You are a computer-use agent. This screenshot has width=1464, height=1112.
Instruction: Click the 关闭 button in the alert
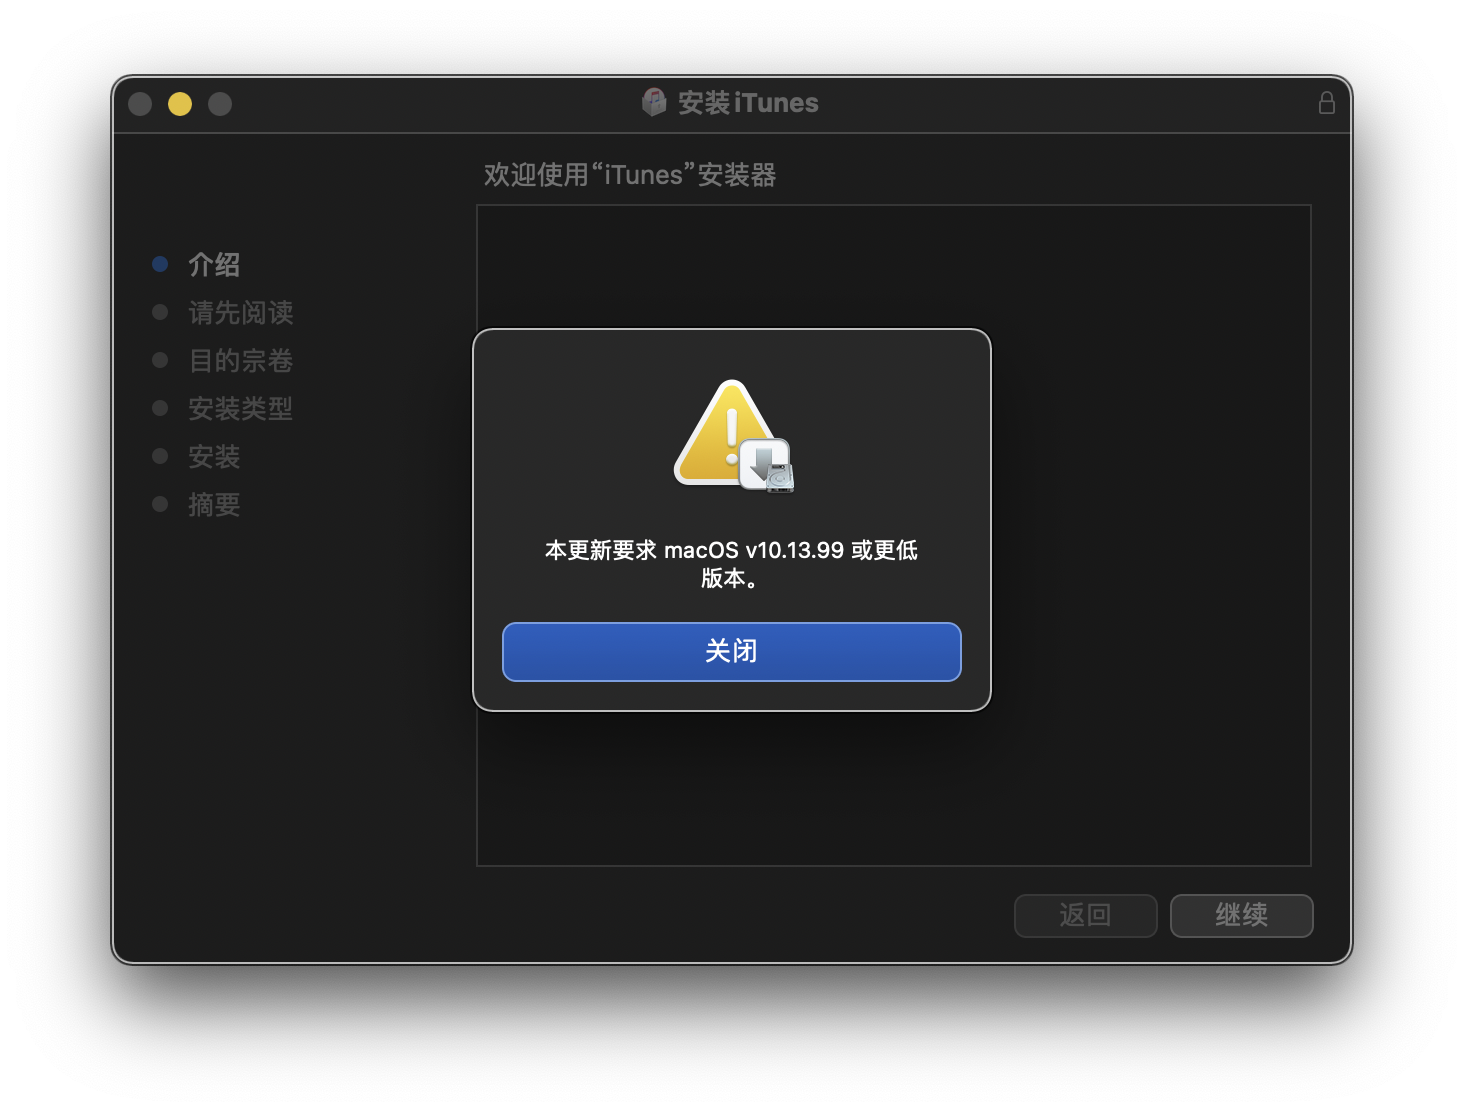click(731, 651)
